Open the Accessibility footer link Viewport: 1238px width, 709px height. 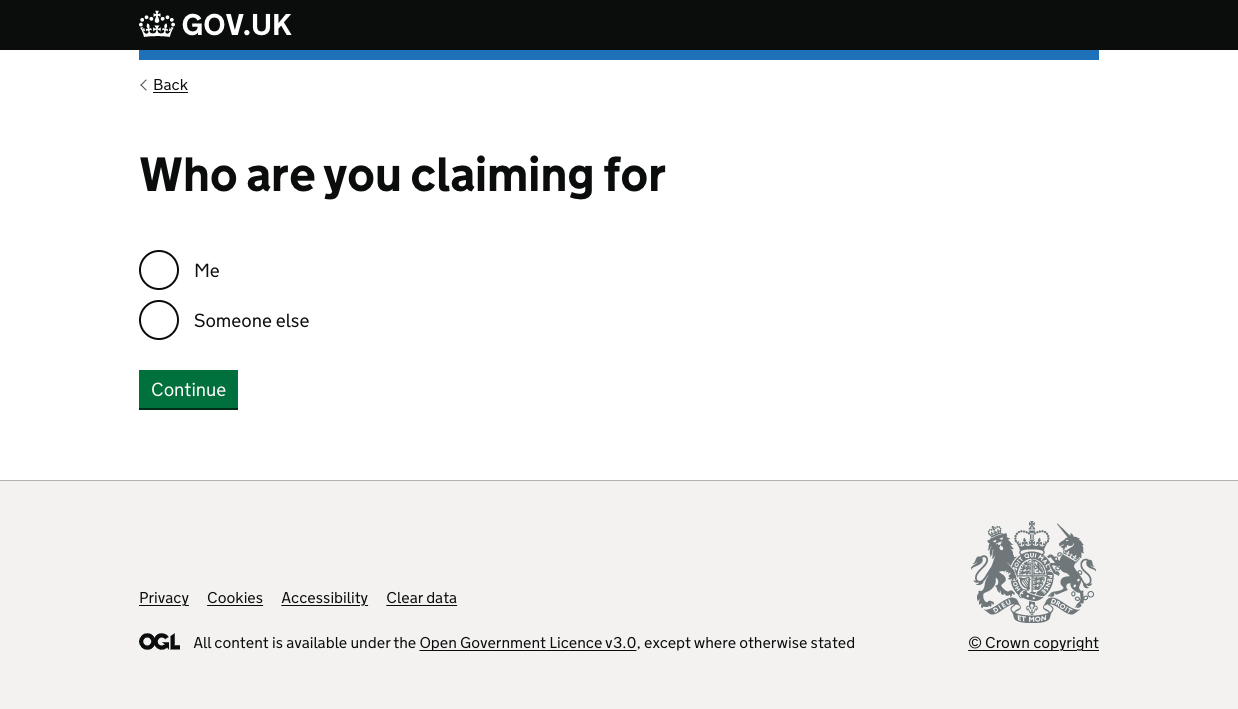tap(324, 598)
